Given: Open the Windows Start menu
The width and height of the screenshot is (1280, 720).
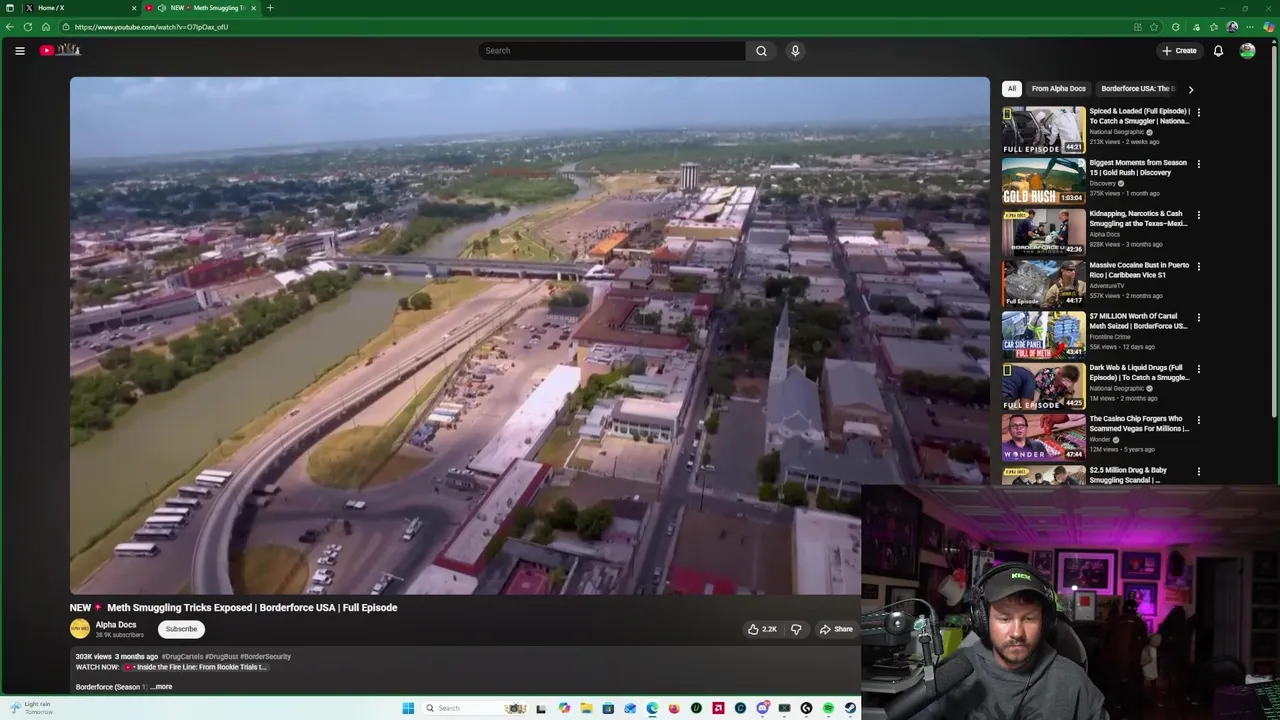Looking at the screenshot, I should [408, 708].
